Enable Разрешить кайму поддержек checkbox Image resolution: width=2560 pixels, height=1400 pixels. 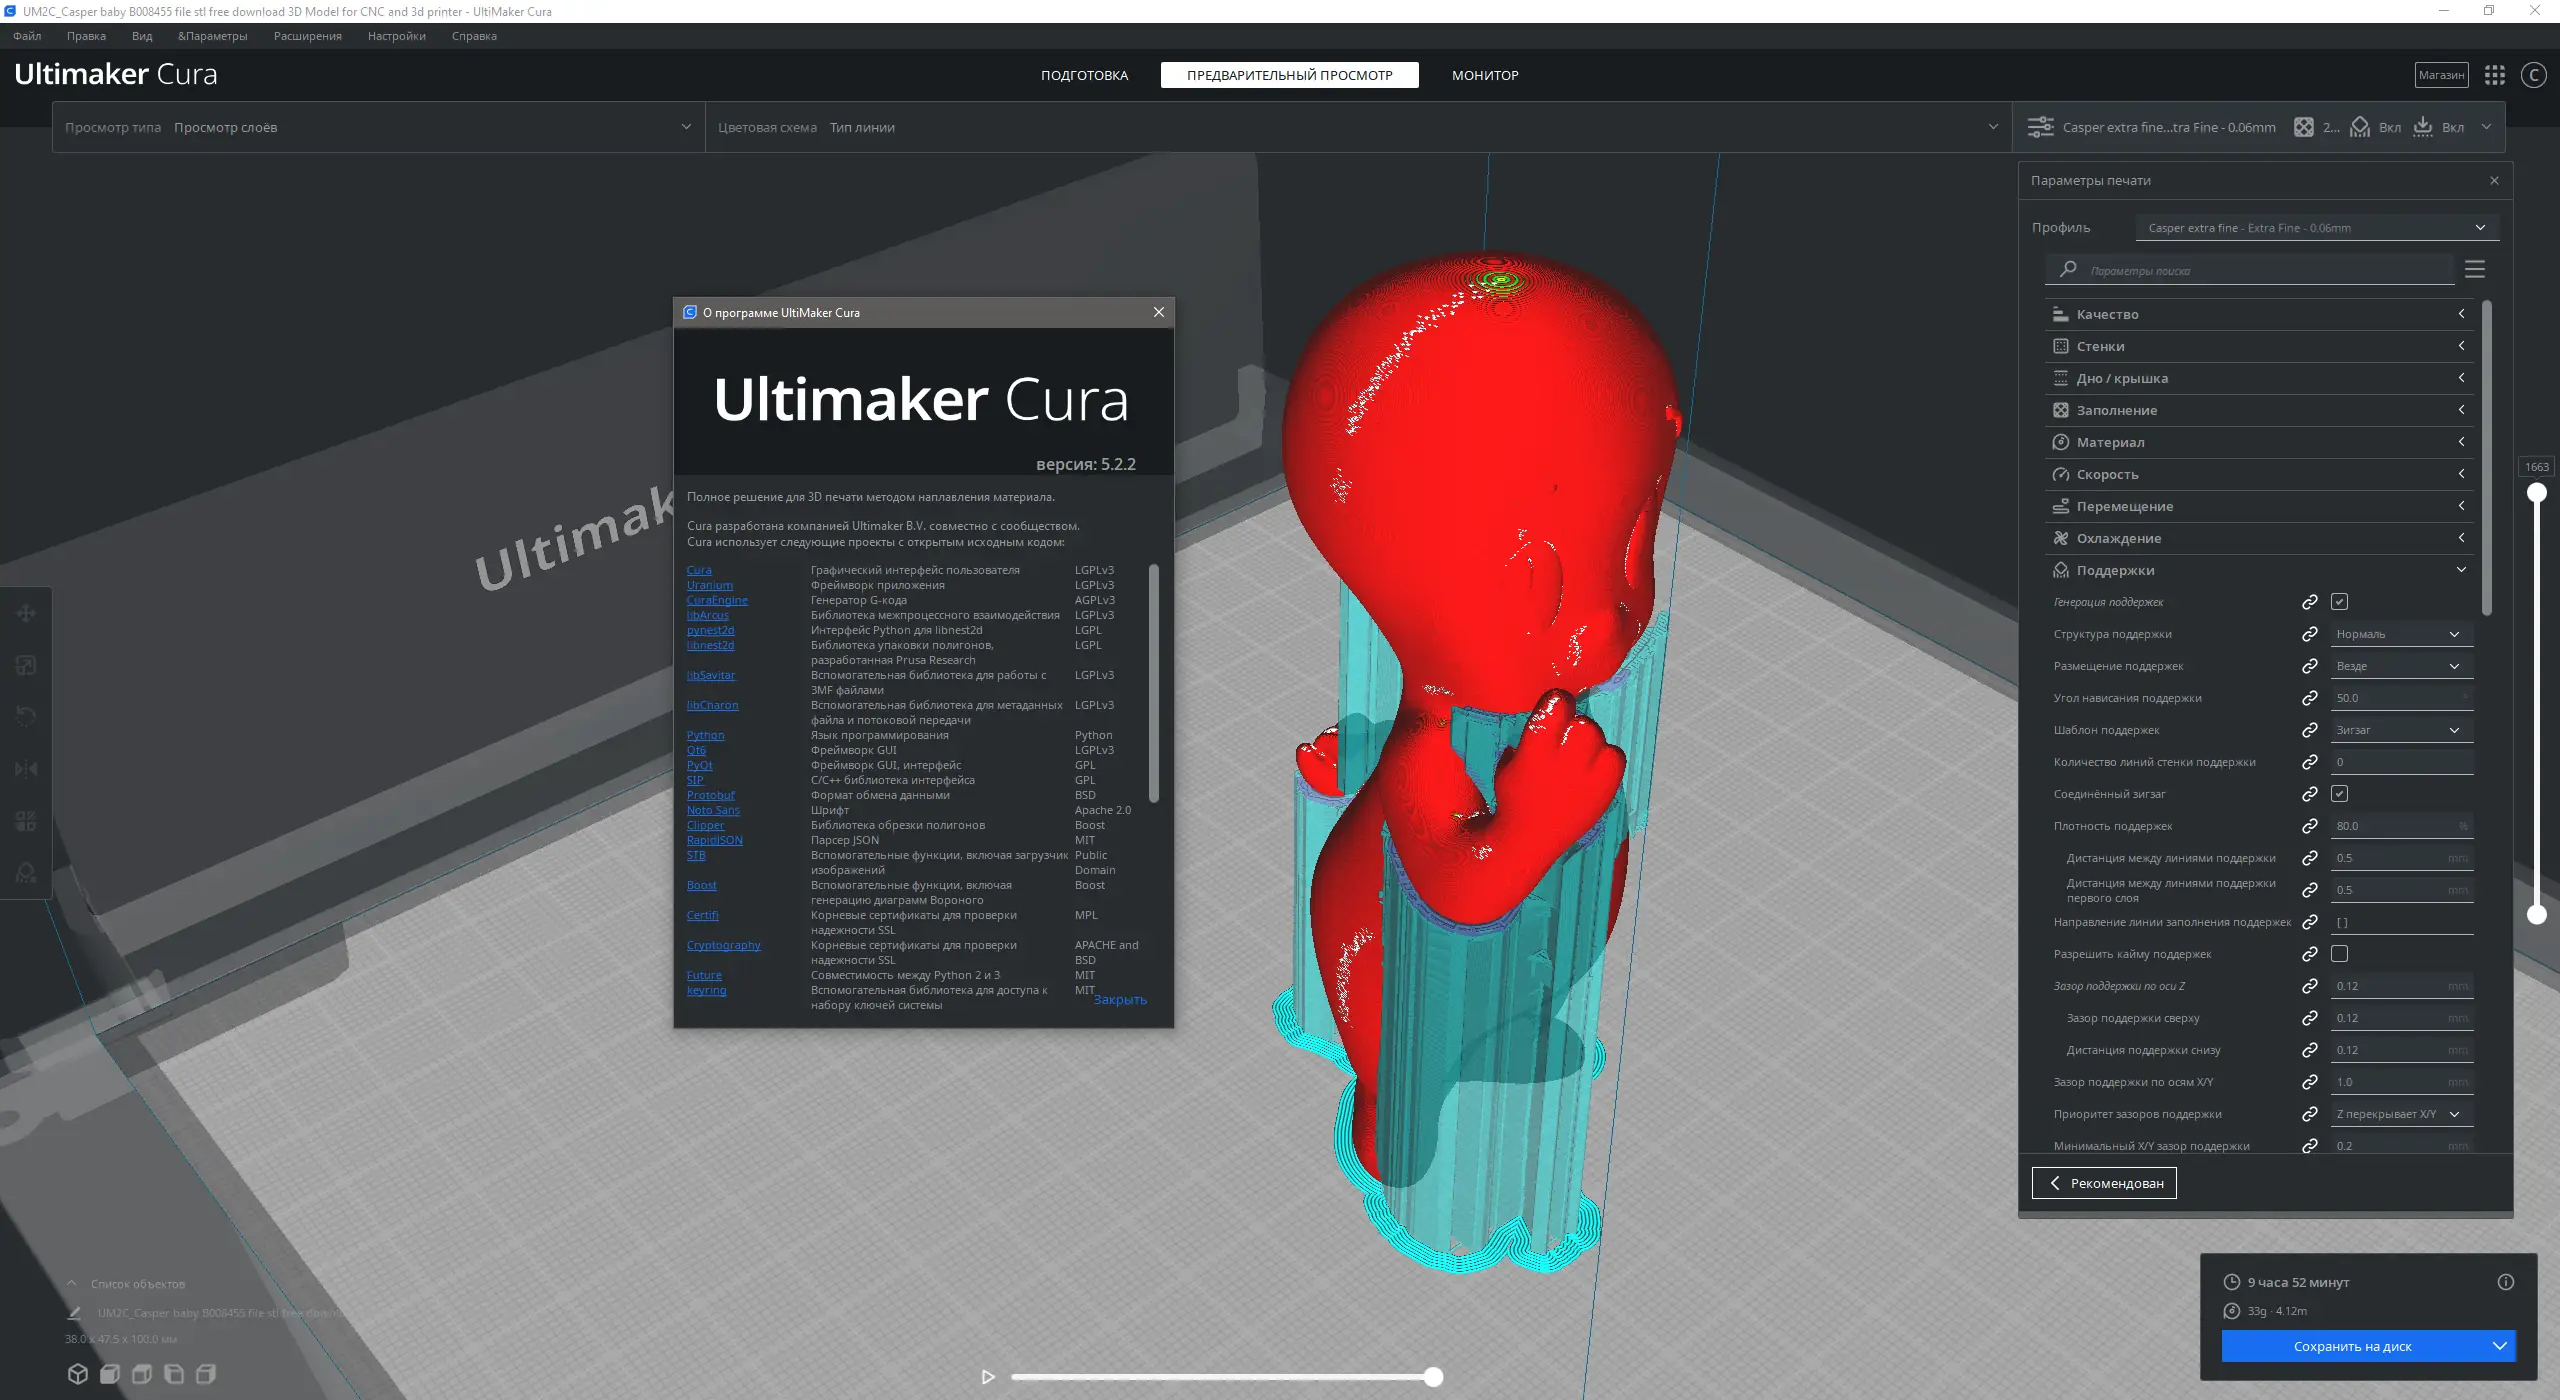pos(2339,954)
